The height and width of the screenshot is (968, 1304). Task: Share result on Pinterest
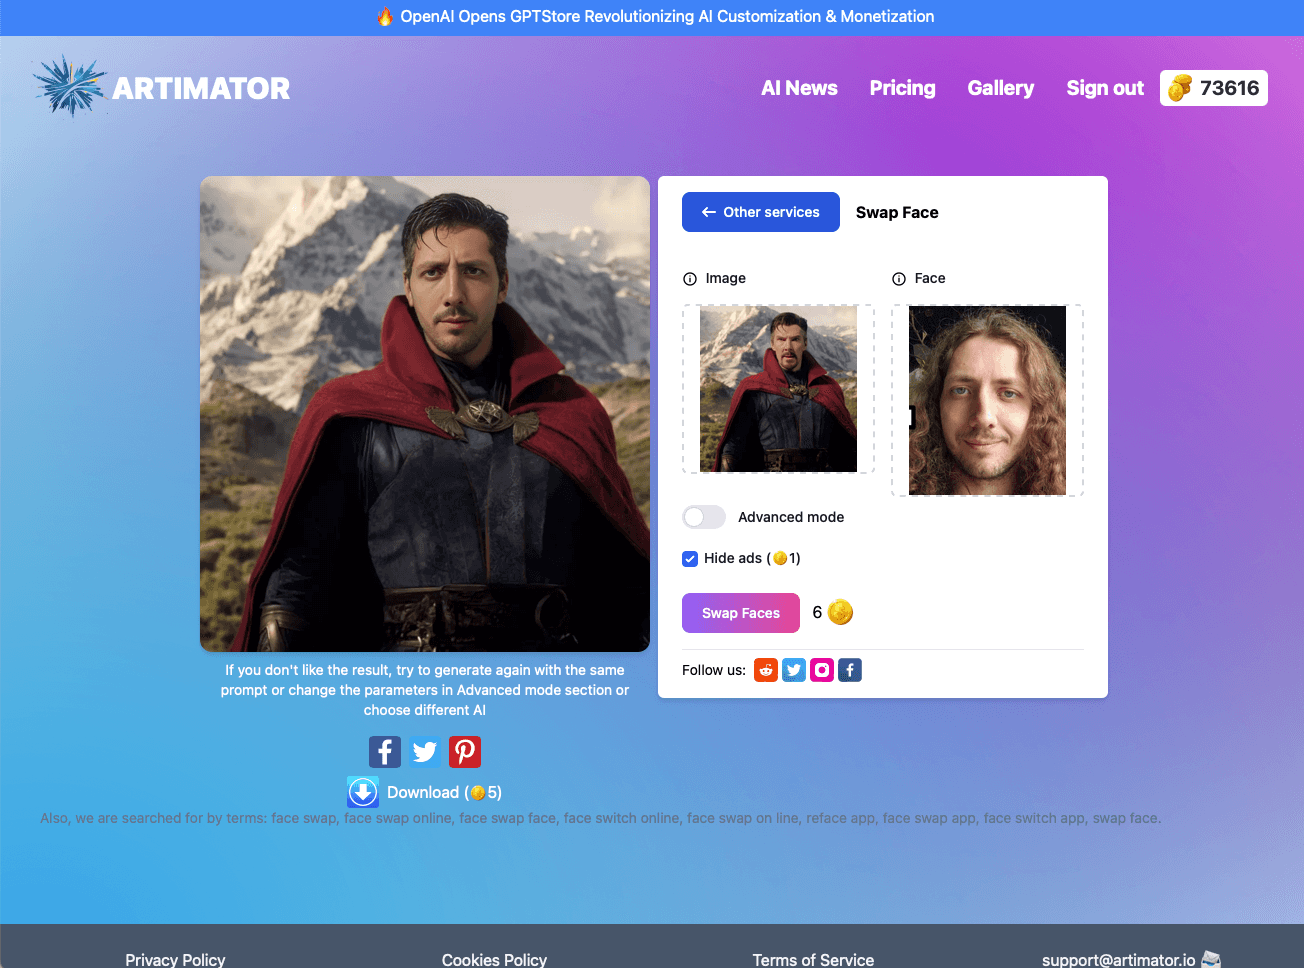[465, 751]
